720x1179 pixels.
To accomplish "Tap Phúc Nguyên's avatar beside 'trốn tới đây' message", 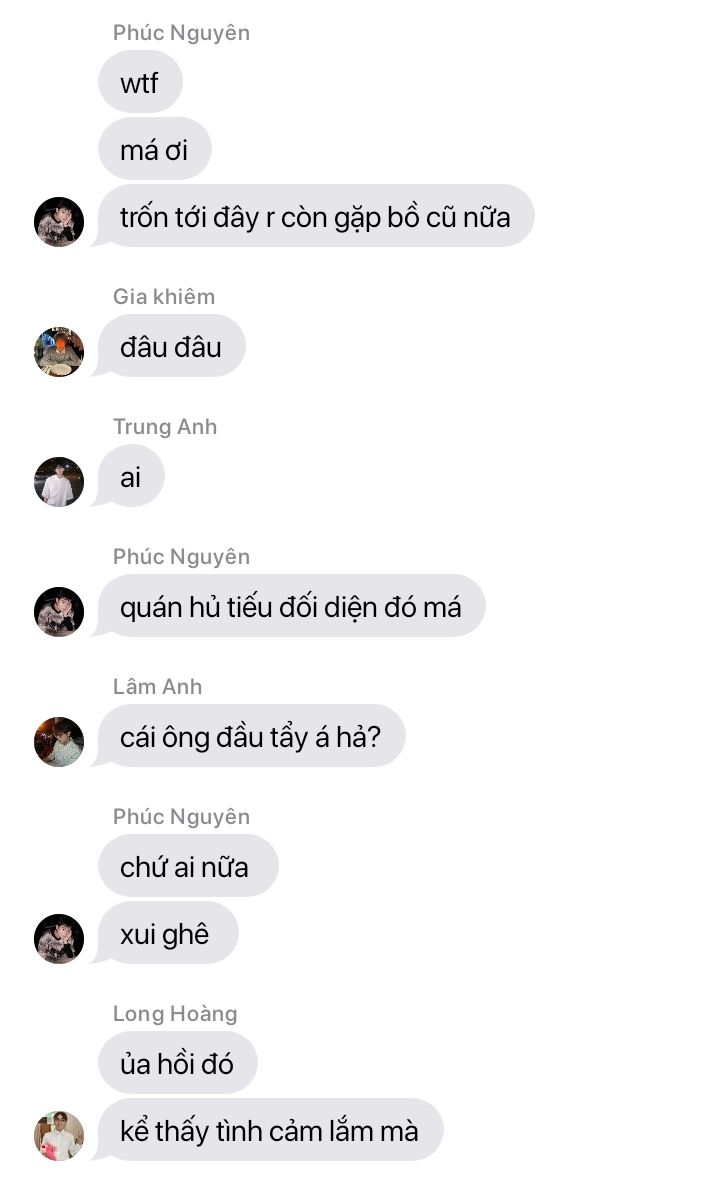I will click(59, 222).
